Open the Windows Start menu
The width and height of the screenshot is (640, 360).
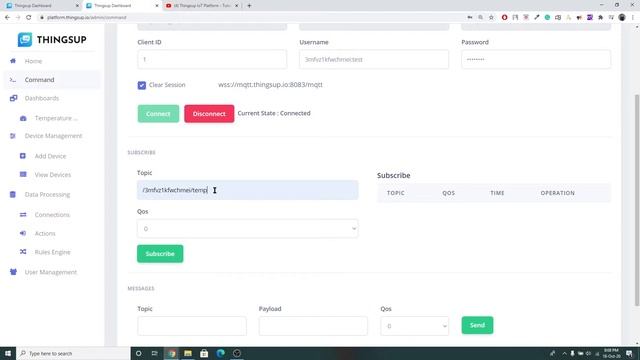click(8, 353)
